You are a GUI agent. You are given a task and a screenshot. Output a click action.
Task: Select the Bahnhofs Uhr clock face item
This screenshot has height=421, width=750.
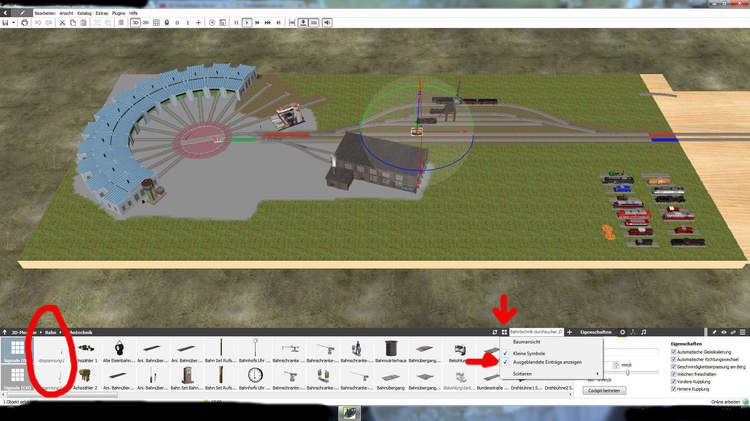click(x=255, y=378)
